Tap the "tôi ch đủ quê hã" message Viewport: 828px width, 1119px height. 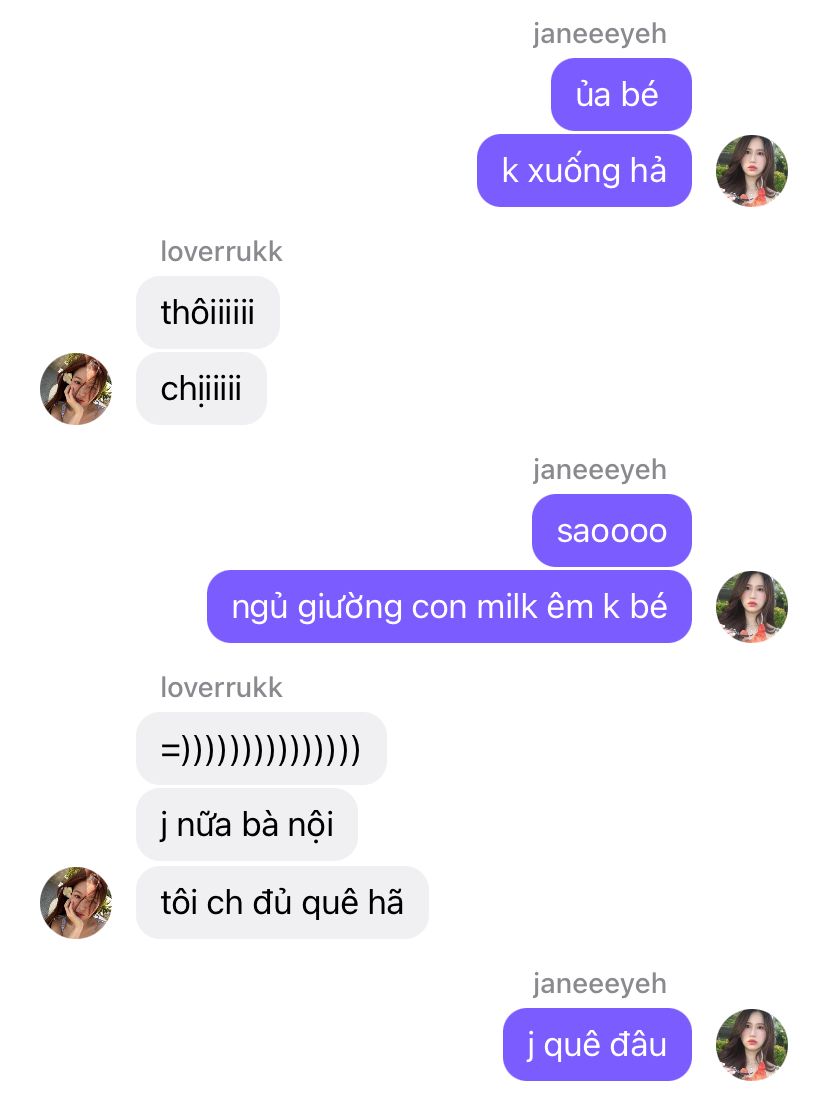[282, 903]
